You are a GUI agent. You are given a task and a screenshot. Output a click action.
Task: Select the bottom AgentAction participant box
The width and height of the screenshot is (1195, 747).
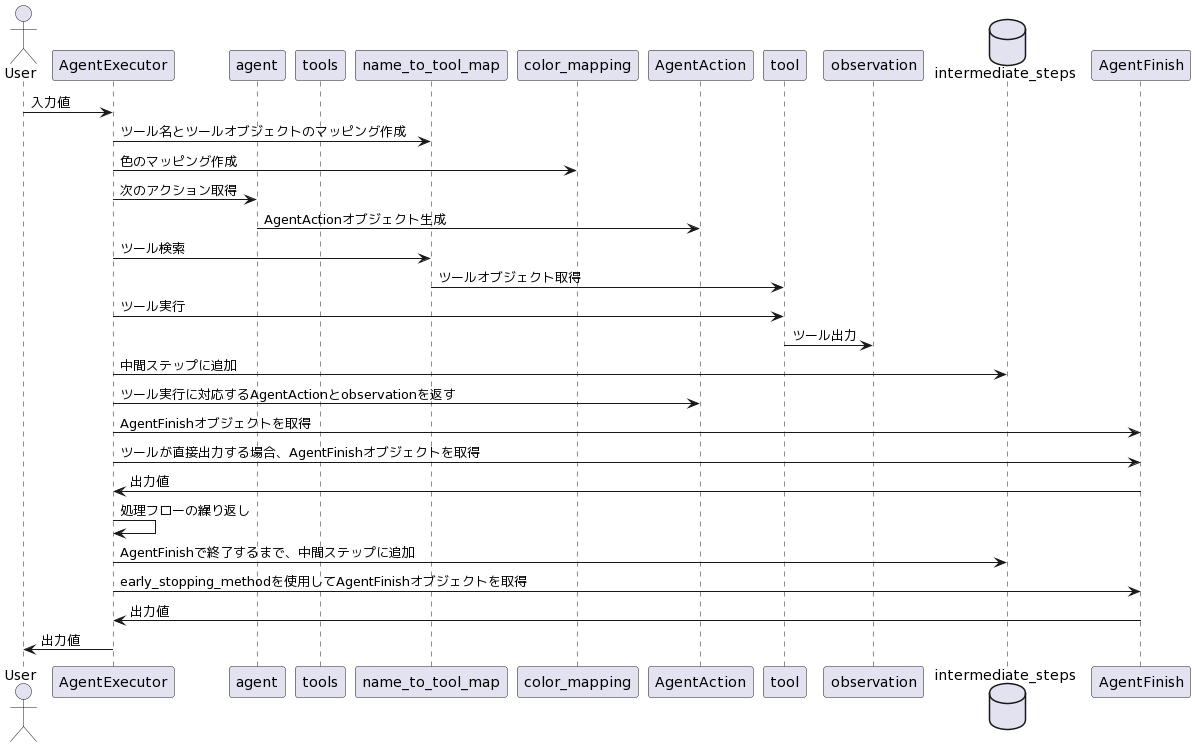[700, 682]
